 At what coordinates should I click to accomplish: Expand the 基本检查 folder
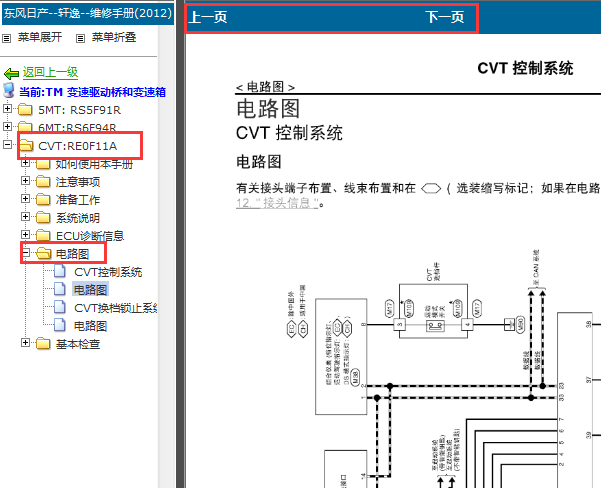tap(25, 342)
